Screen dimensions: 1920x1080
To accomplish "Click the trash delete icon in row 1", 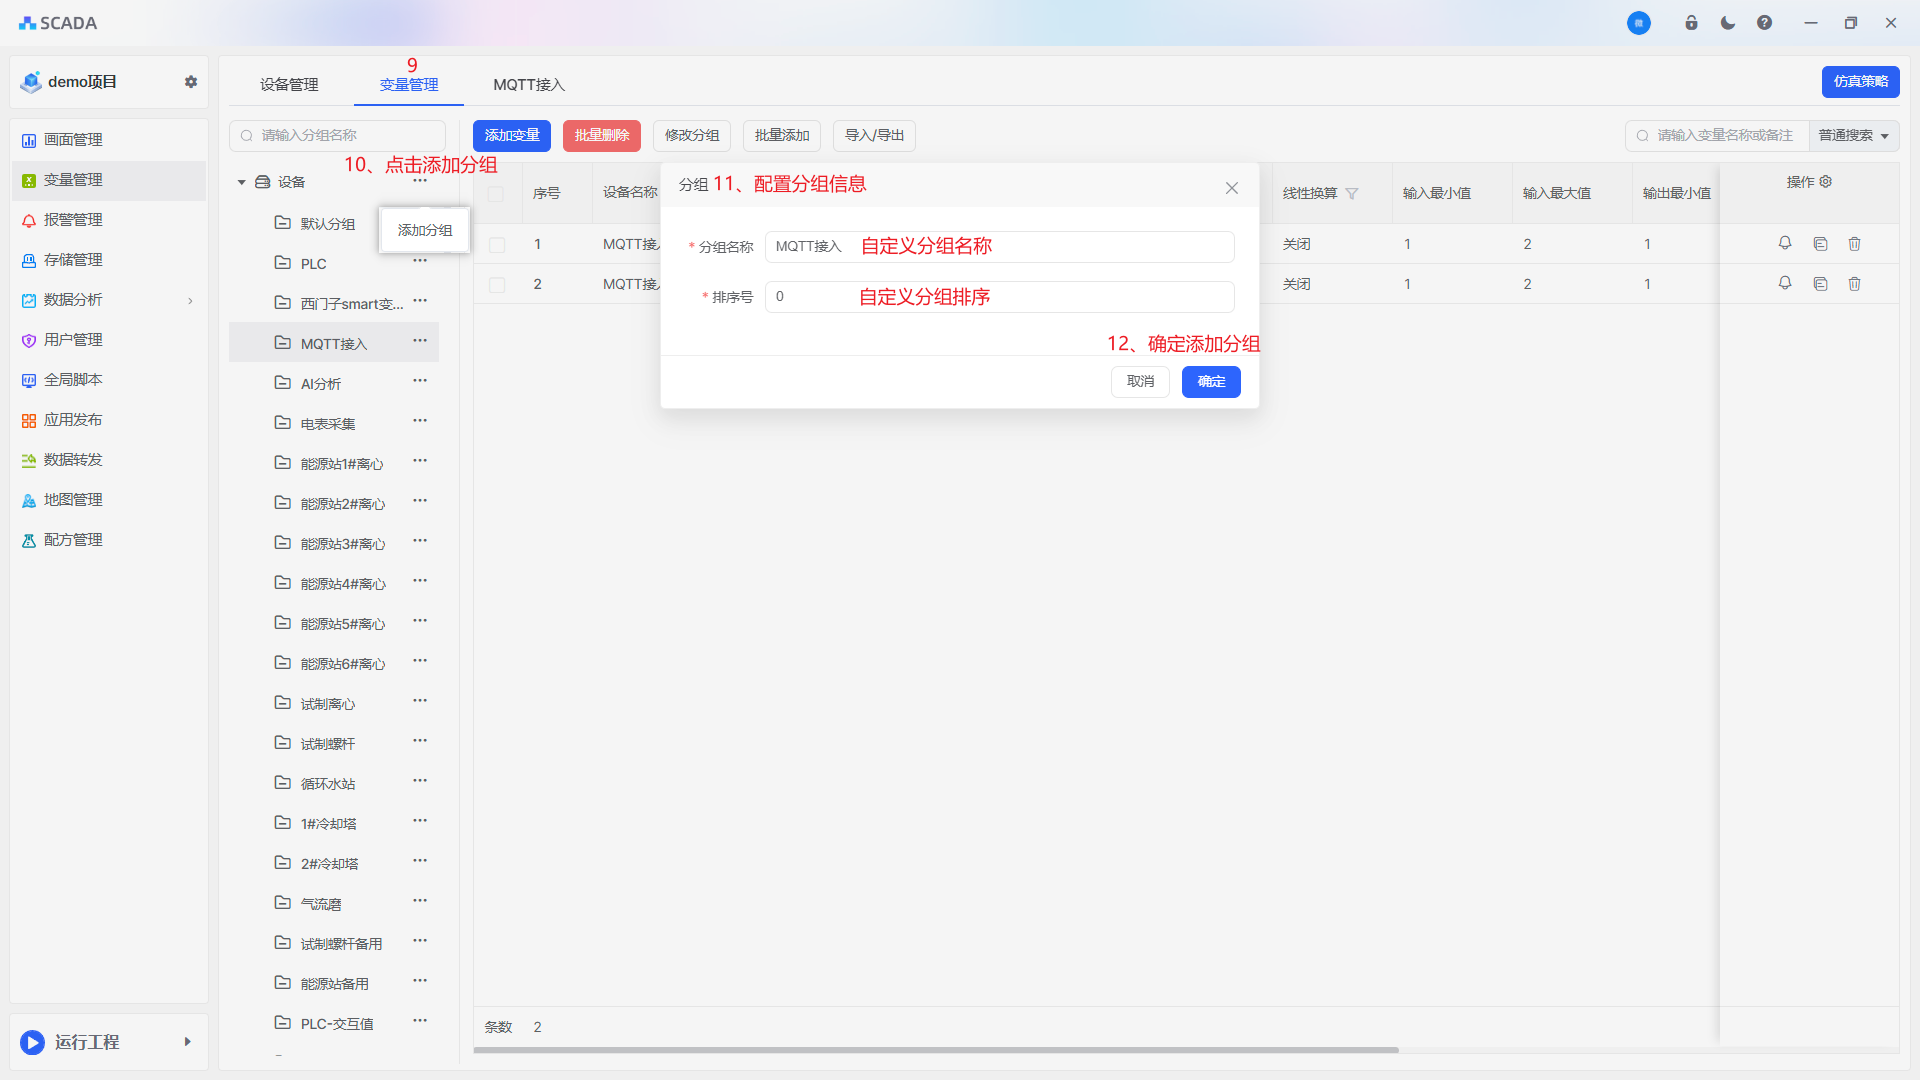I will [x=1855, y=244].
